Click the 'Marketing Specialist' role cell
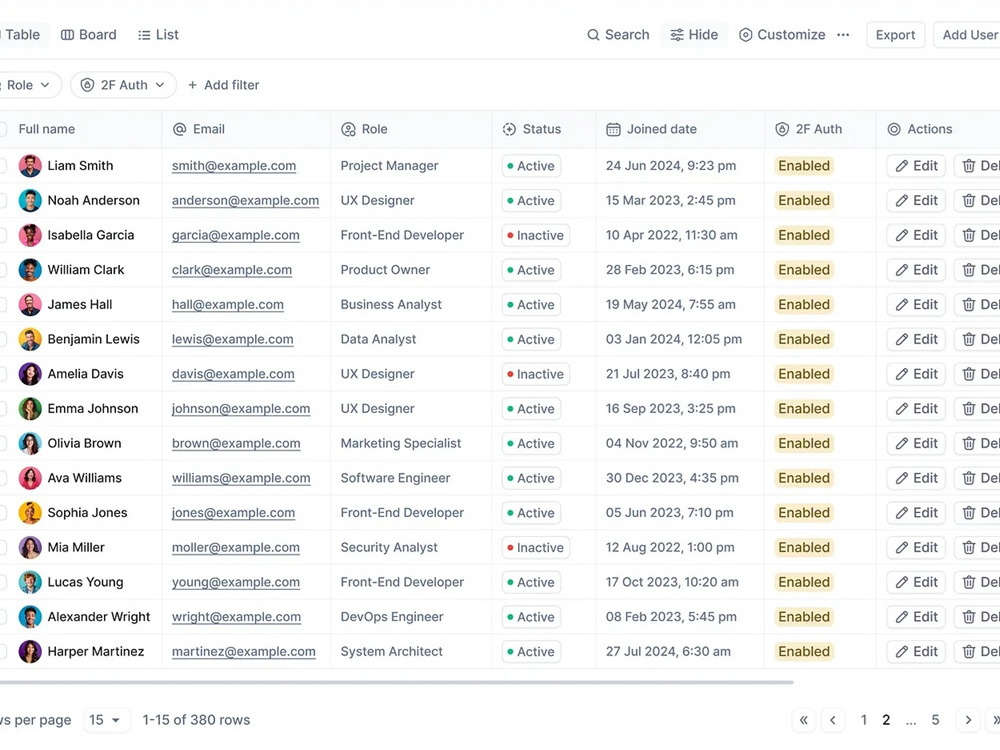The width and height of the screenshot is (1000, 750). tap(401, 443)
